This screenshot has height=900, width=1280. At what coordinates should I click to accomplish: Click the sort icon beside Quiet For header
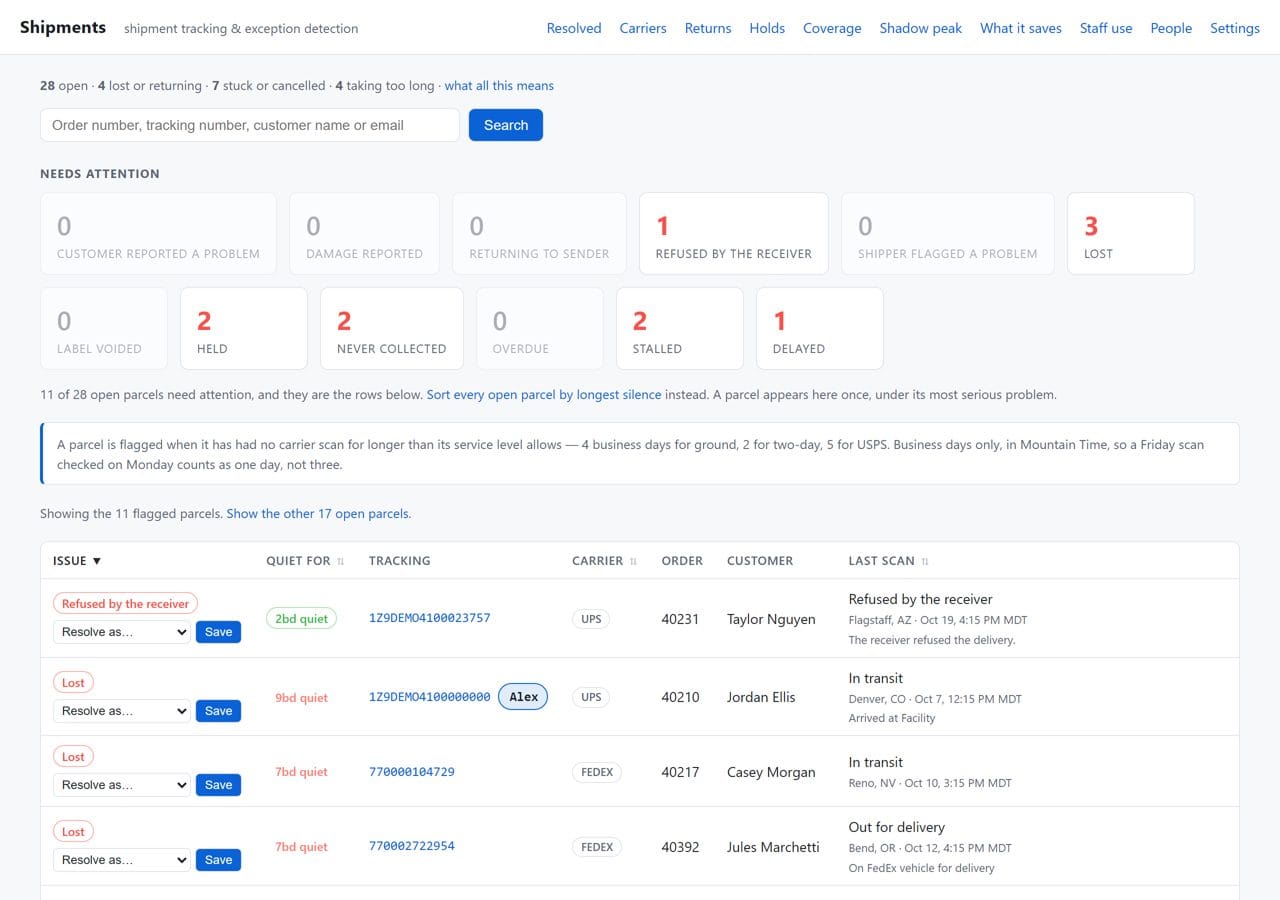(x=341, y=562)
